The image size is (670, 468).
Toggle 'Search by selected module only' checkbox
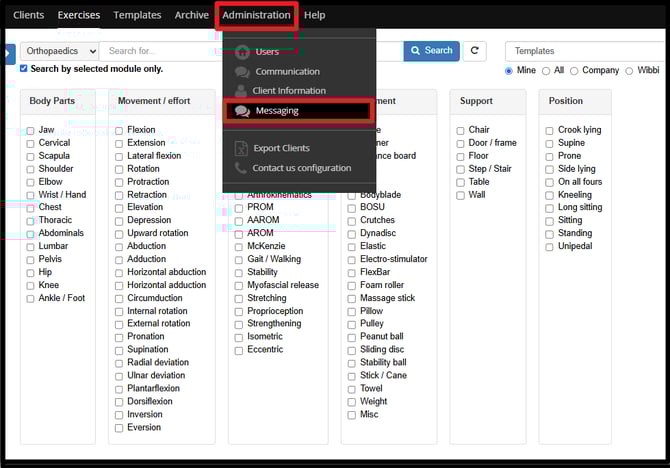[x=24, y=69]
